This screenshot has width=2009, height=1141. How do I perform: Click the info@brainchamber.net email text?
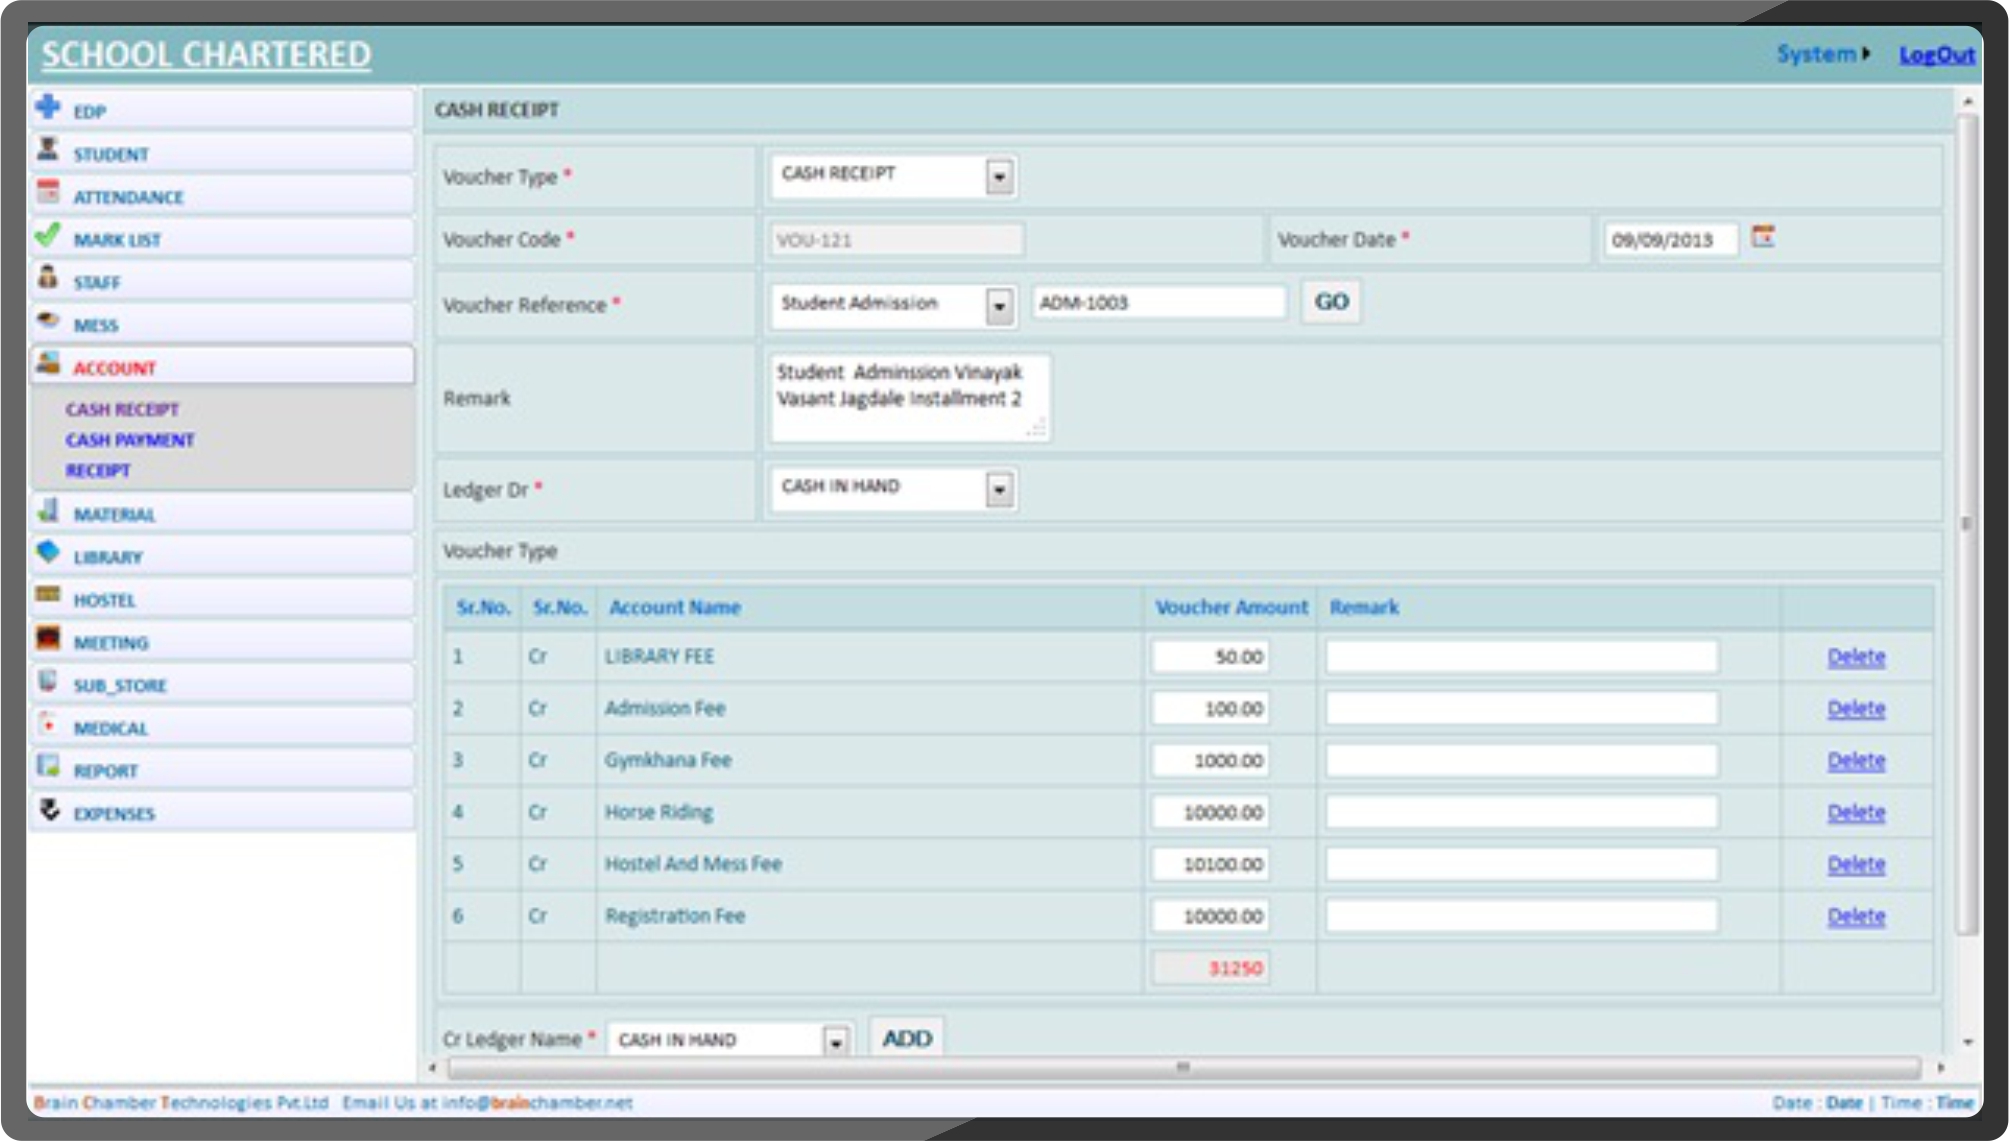pos(537,1103)
